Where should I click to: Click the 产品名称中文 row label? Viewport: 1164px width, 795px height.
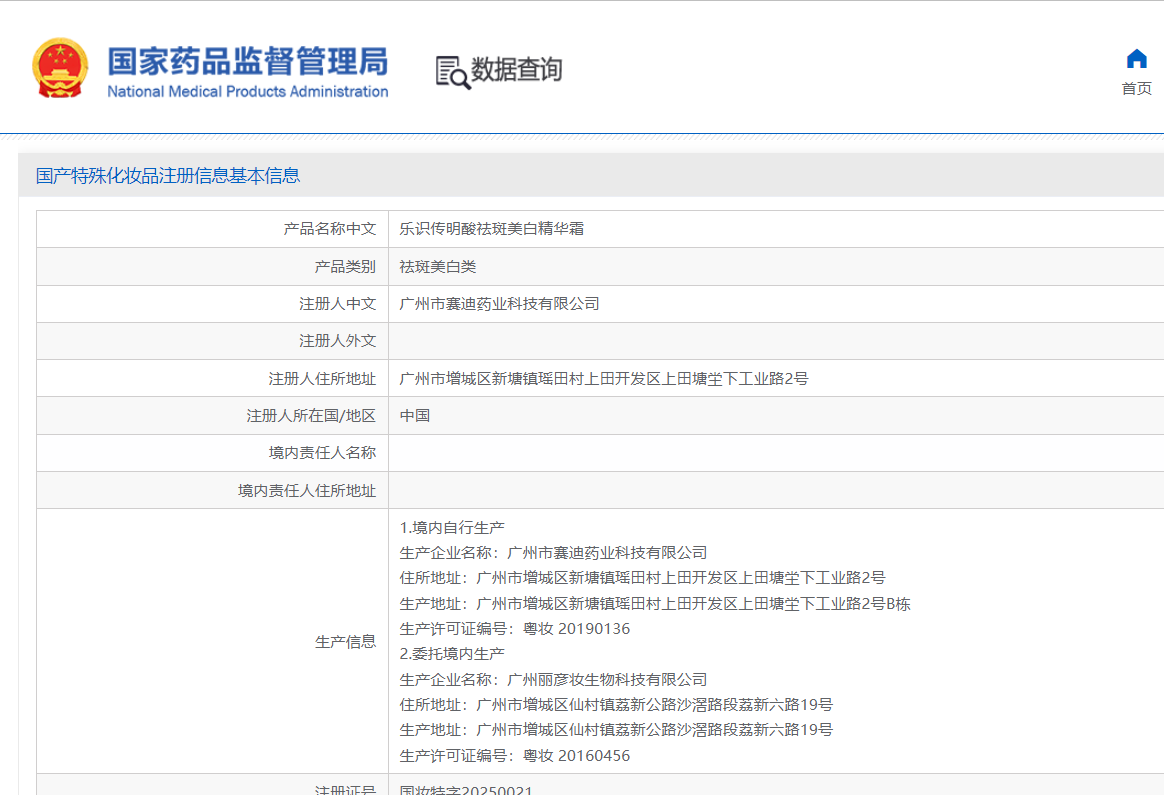[x=329, y=229]
